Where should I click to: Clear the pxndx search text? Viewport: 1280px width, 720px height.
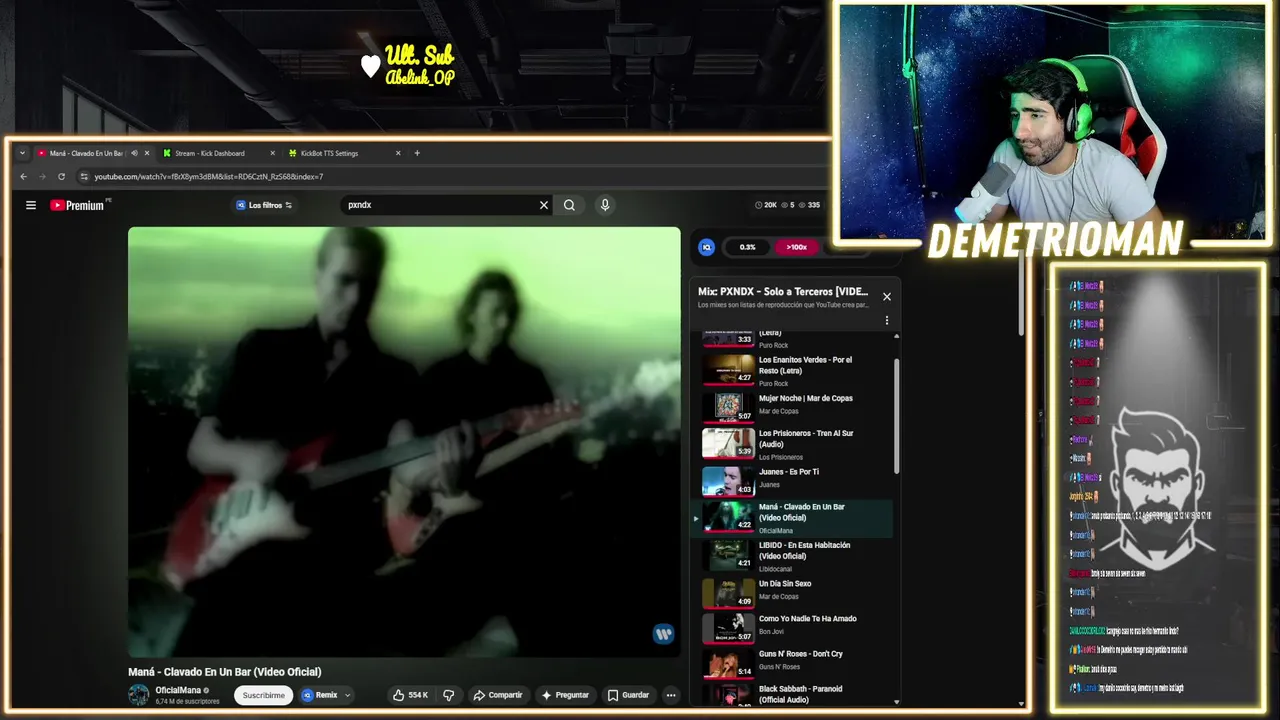click(x=544, y=205)
